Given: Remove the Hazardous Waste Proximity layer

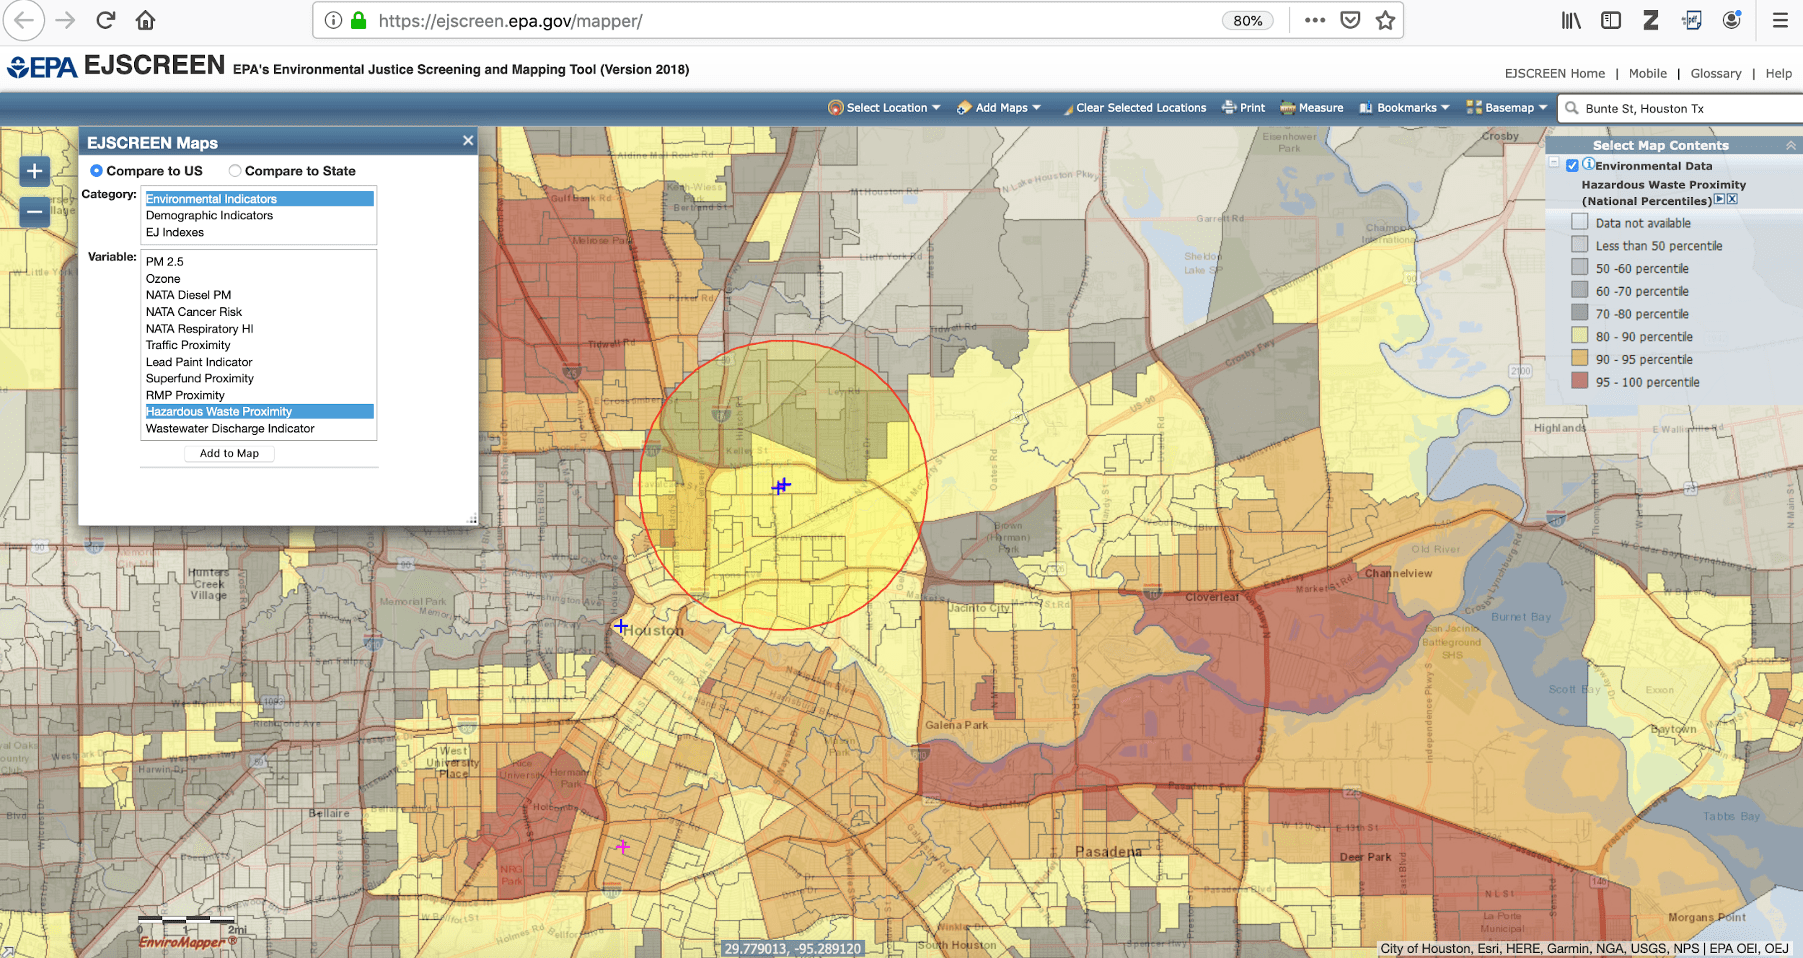Looking at the screenshot, I should (1732, 199).
